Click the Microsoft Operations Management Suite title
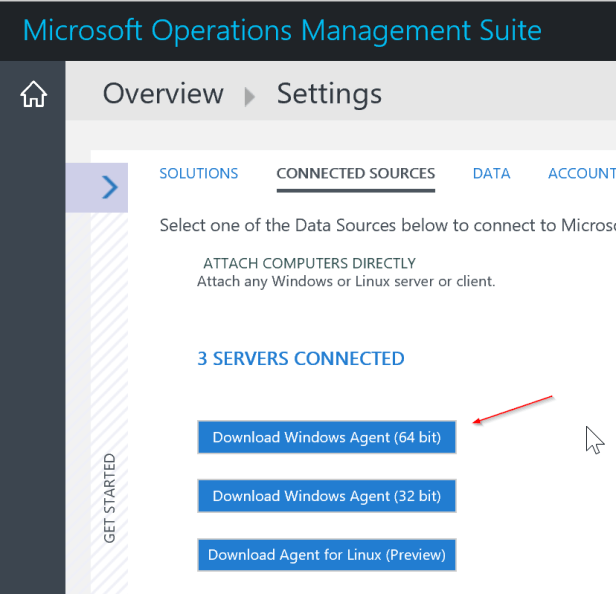 [282, 29]
